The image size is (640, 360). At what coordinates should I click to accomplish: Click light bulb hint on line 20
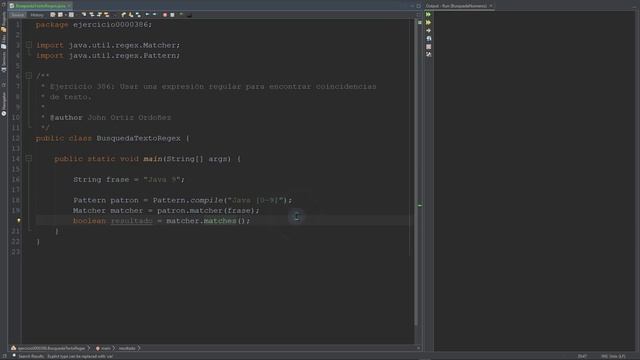pos(18,221)
